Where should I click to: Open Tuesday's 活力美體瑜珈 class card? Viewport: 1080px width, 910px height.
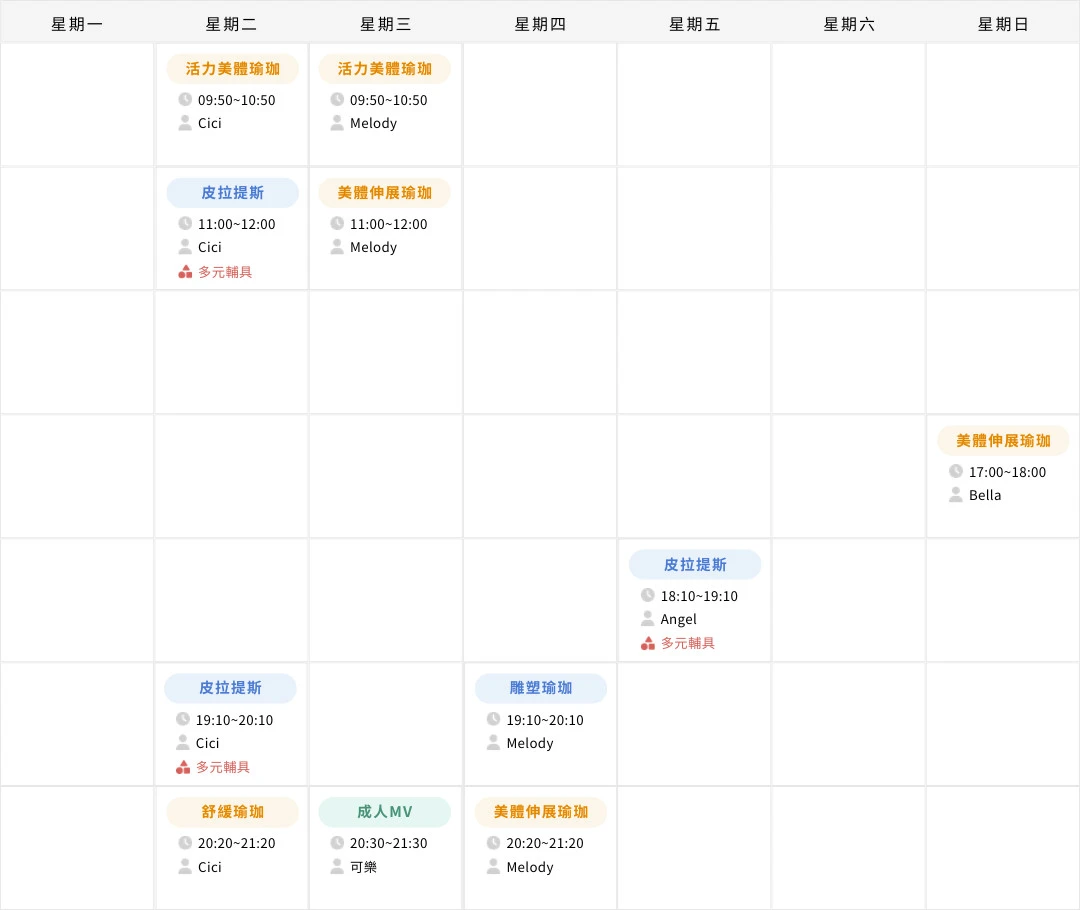click(232, 68)
